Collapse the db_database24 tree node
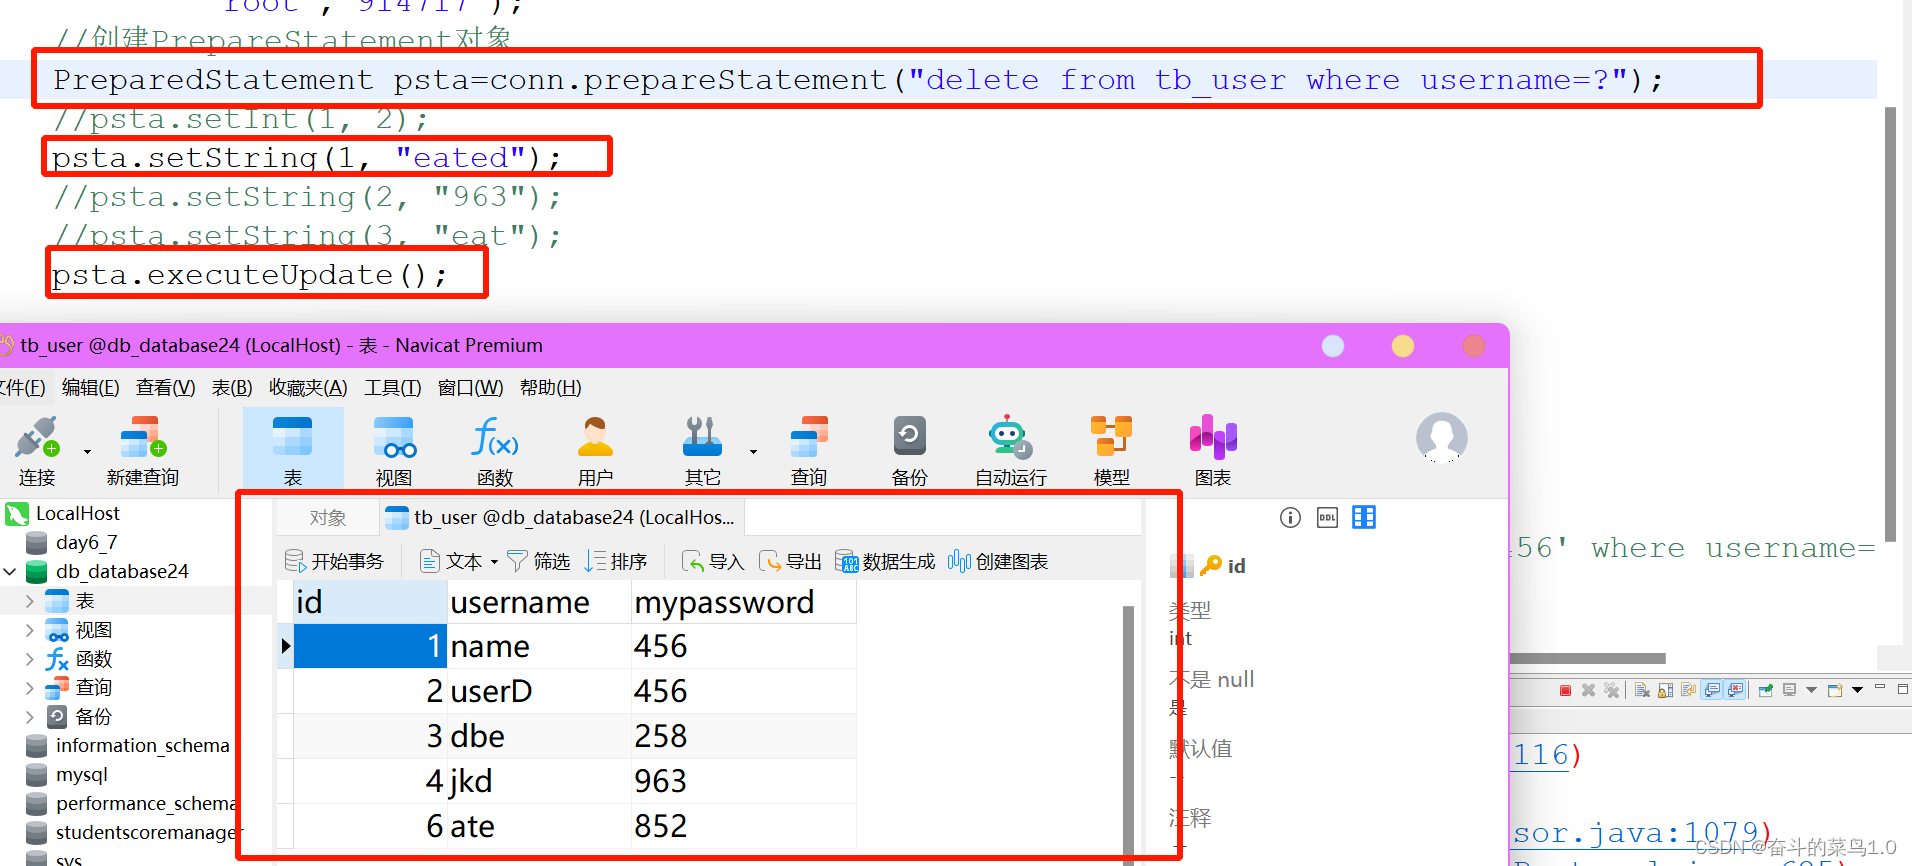Viewport: 1912px width, 866px height. pos(10,572)
